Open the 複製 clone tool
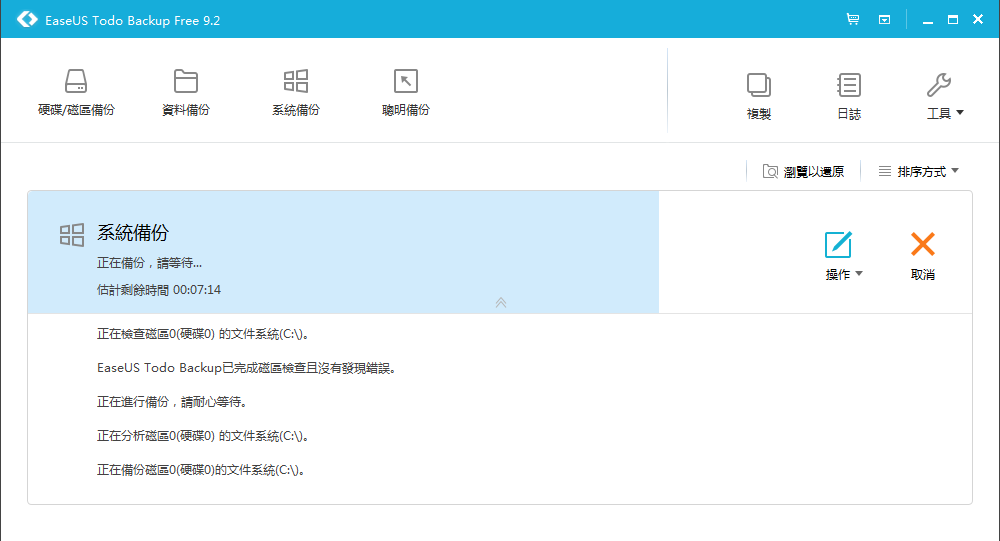The image size is (1000, 541). [x=759, y=96]
